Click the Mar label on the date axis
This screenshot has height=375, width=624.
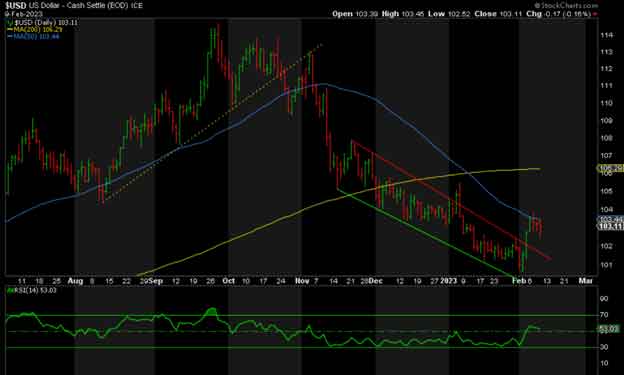[585, 281]
